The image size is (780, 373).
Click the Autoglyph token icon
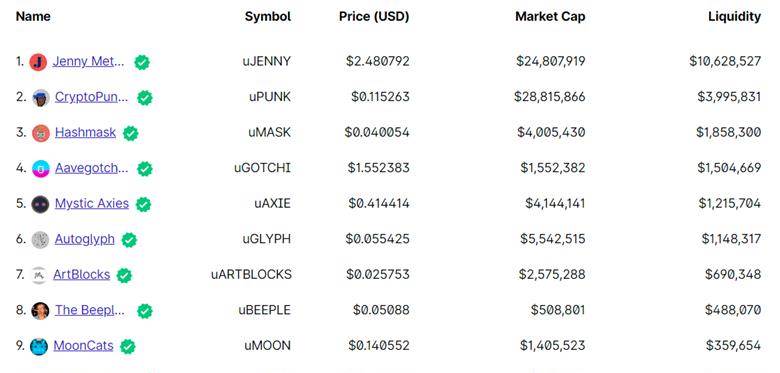tap(40, 240)
